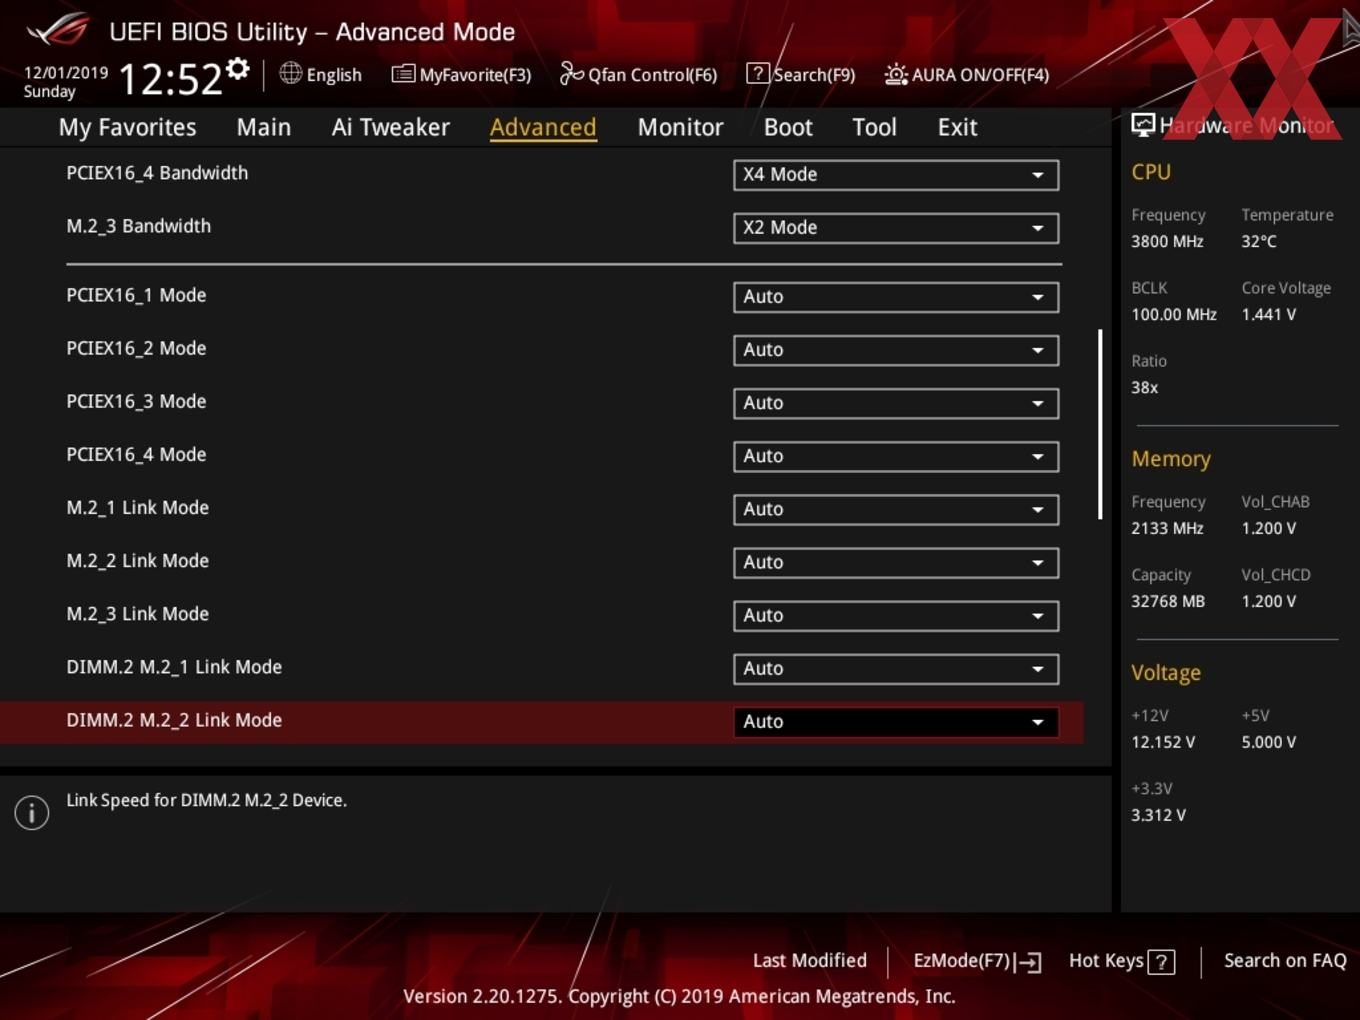Click the info icon beside help text
This screenshot has height=1020, width=1360.
[x=32, y=813]
